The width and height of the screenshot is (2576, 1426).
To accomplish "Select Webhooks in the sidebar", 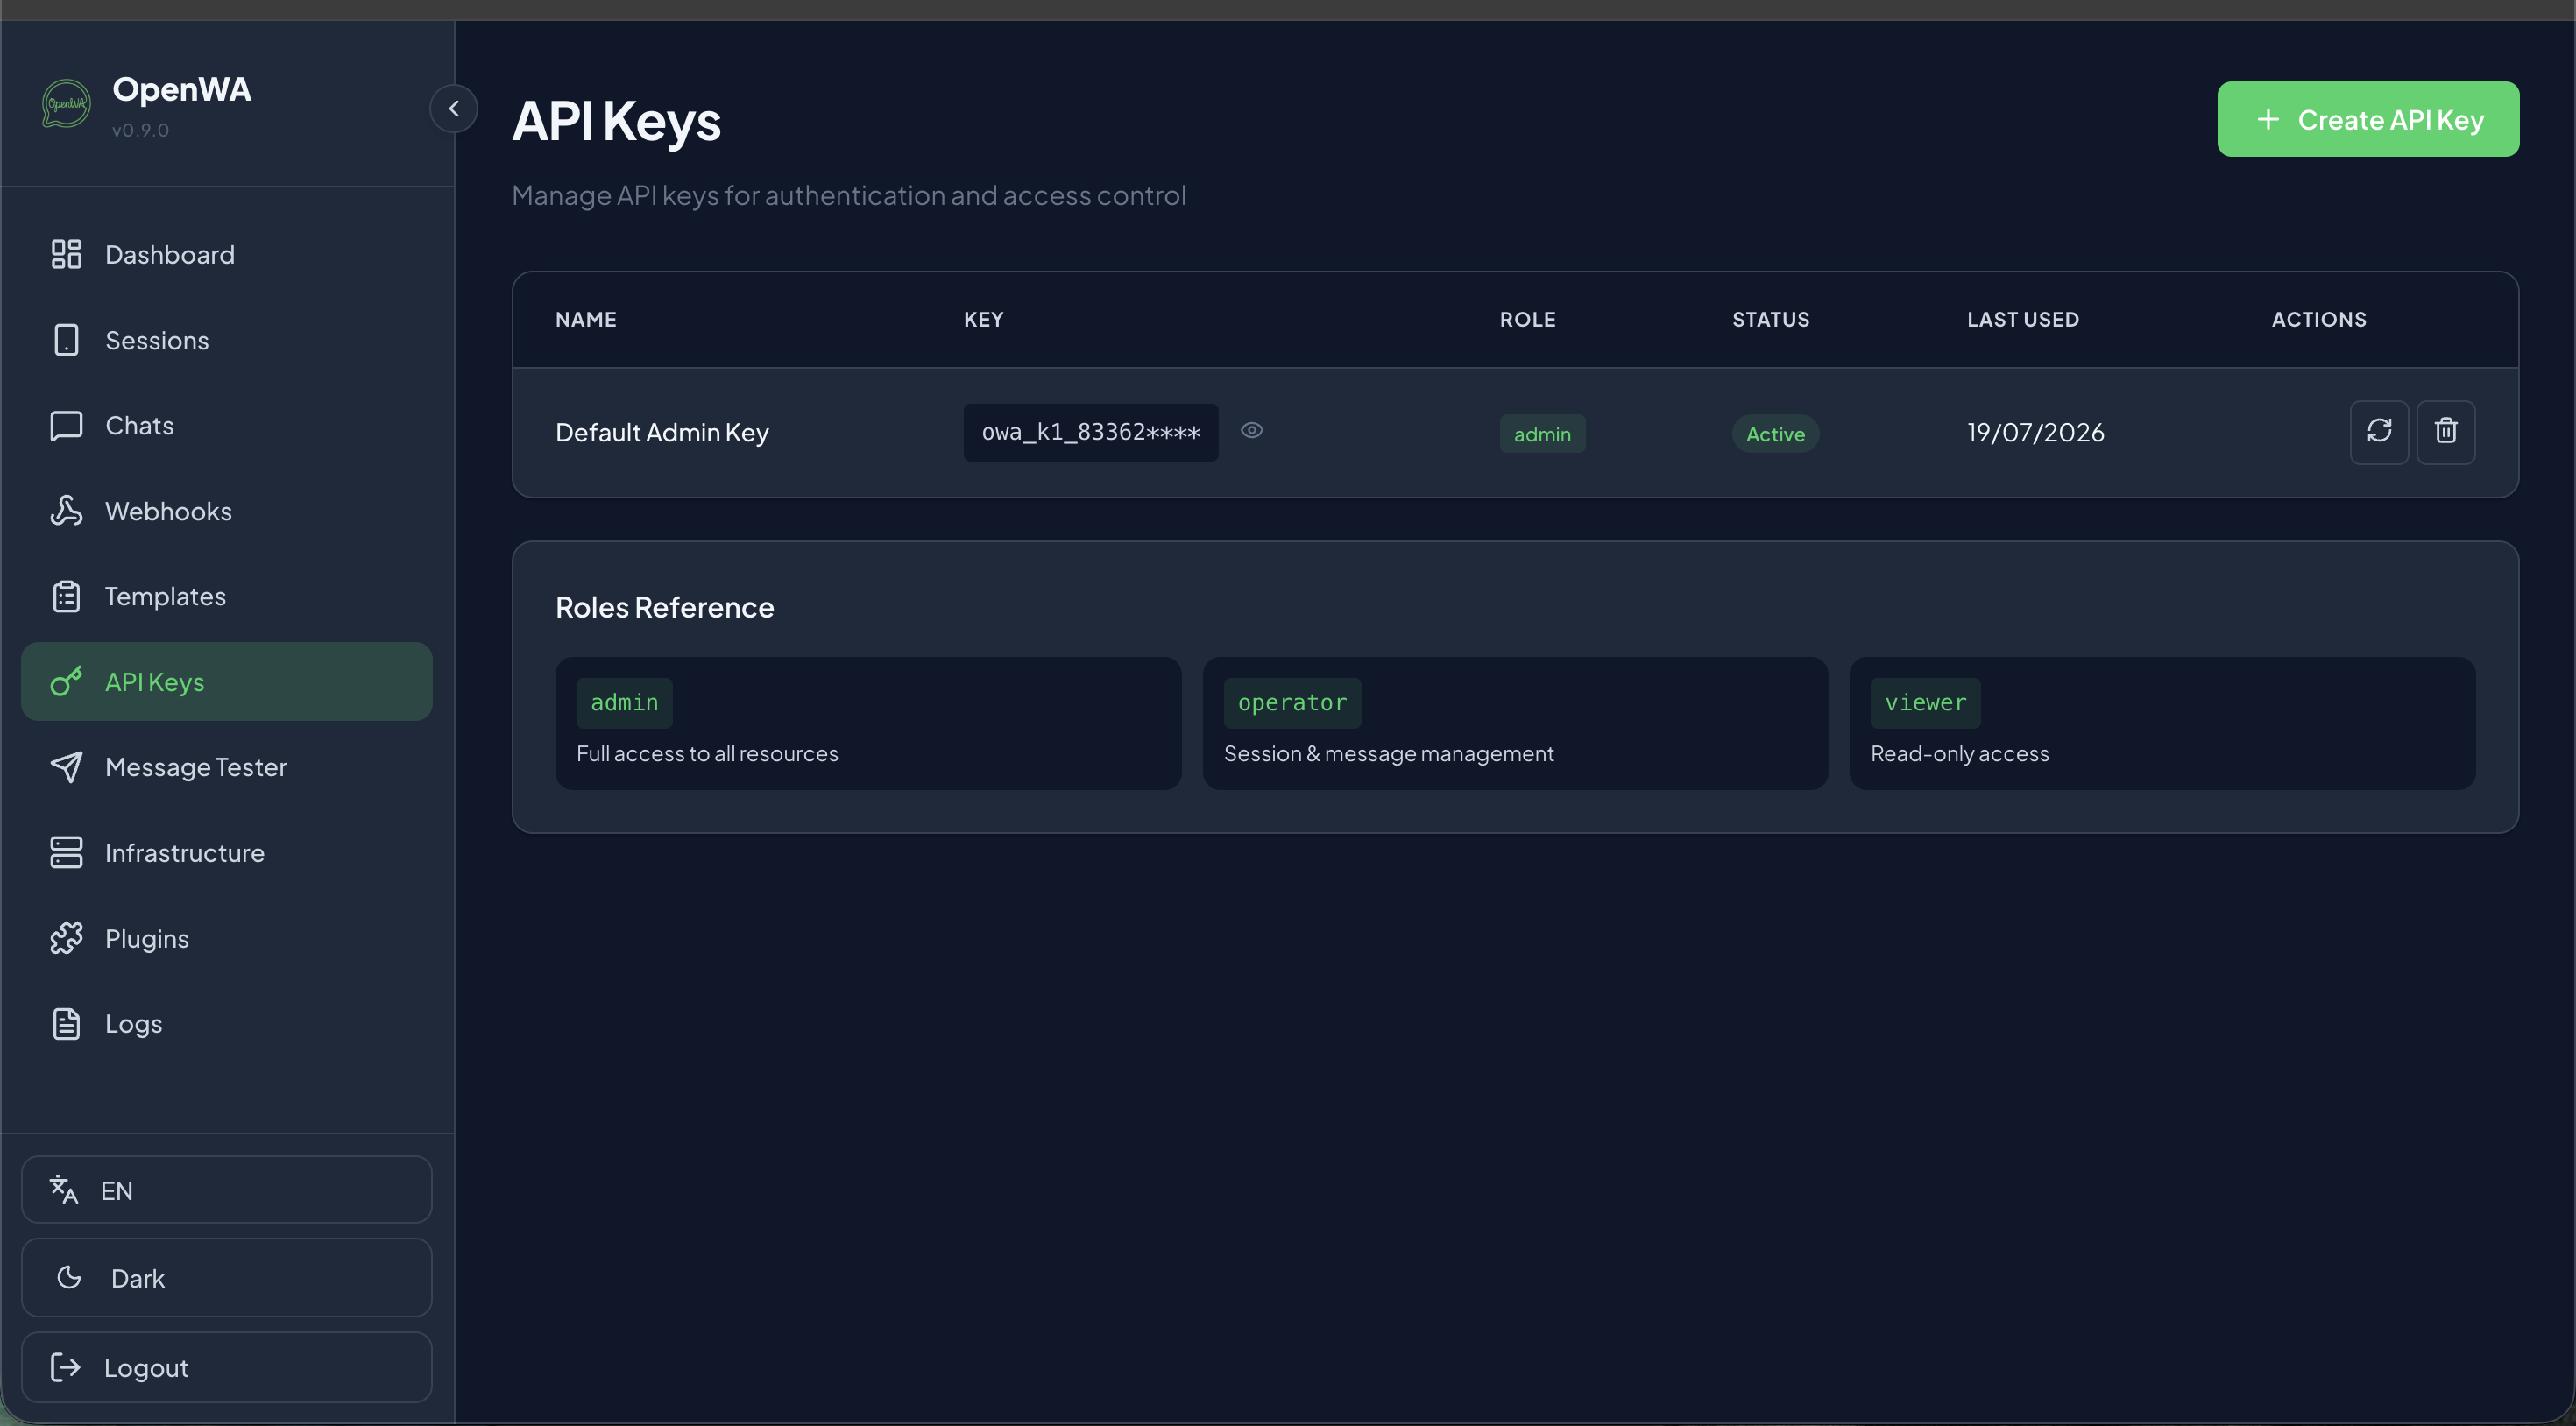I will click(x=227, y=511).
